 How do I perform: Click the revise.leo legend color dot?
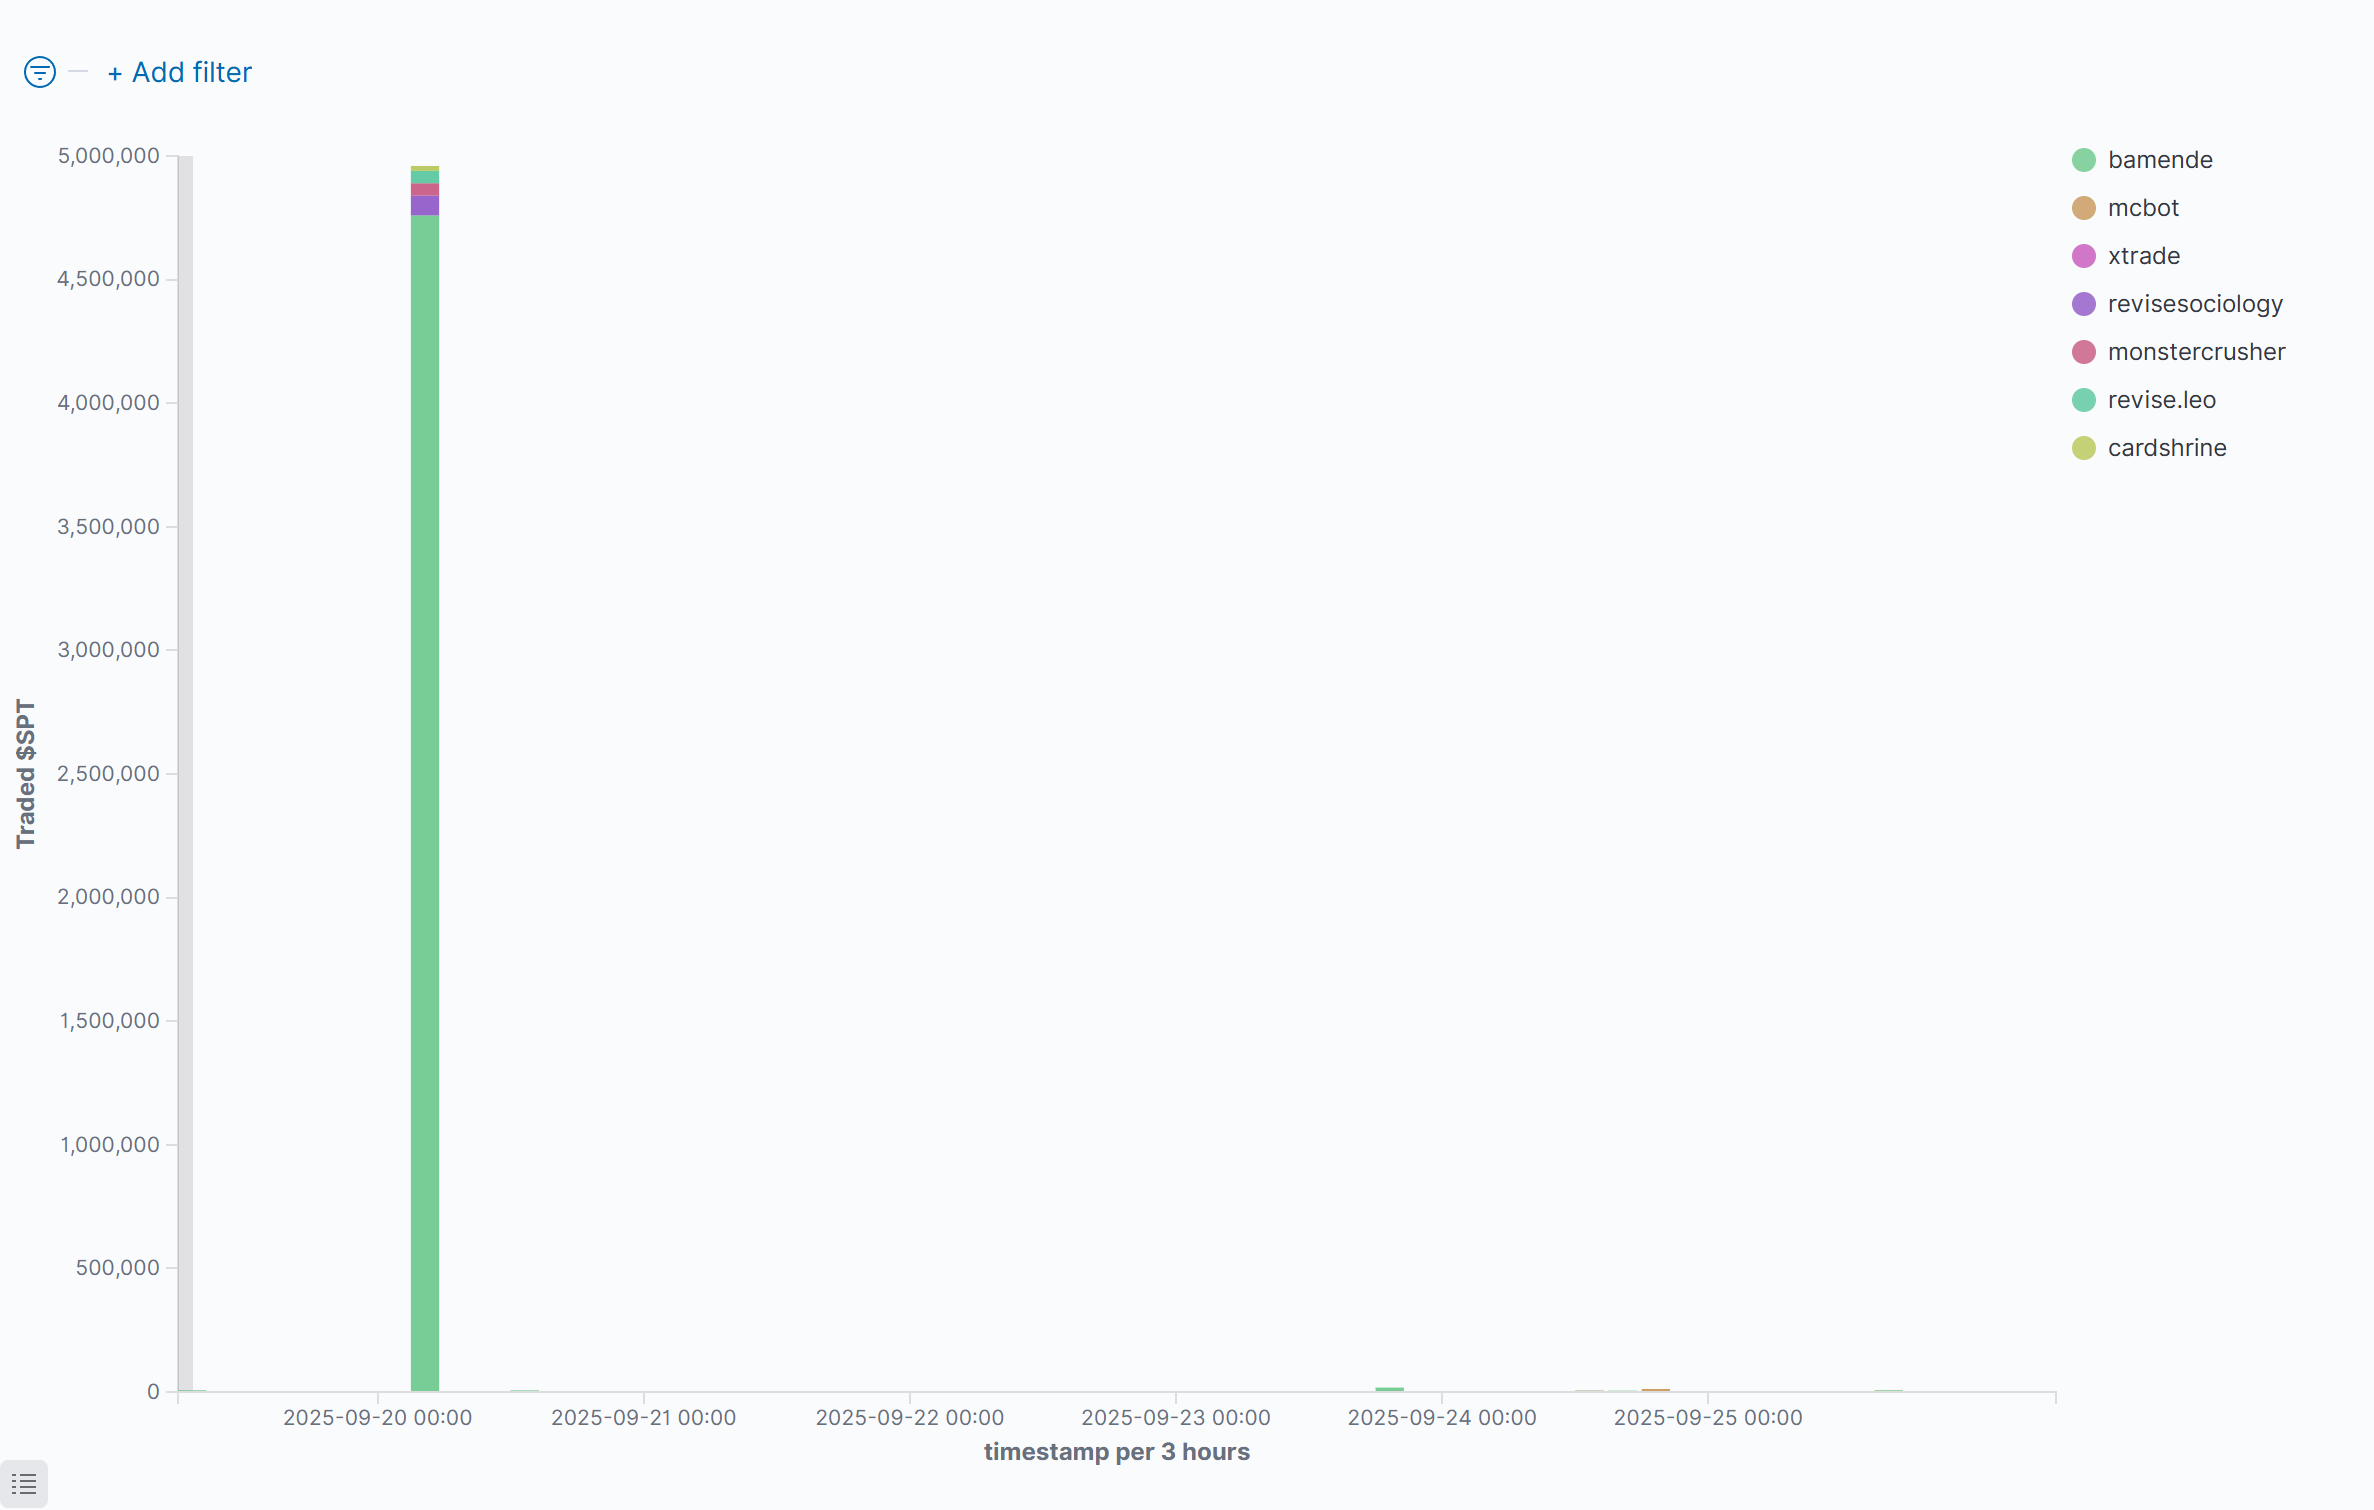tap(2084, 400)
